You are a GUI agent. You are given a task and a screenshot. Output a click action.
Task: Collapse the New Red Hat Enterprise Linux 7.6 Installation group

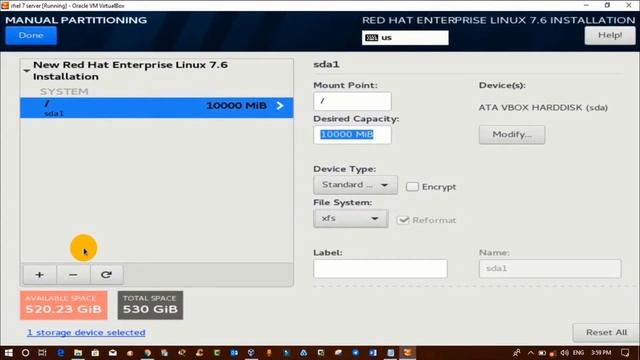point(27,71)
